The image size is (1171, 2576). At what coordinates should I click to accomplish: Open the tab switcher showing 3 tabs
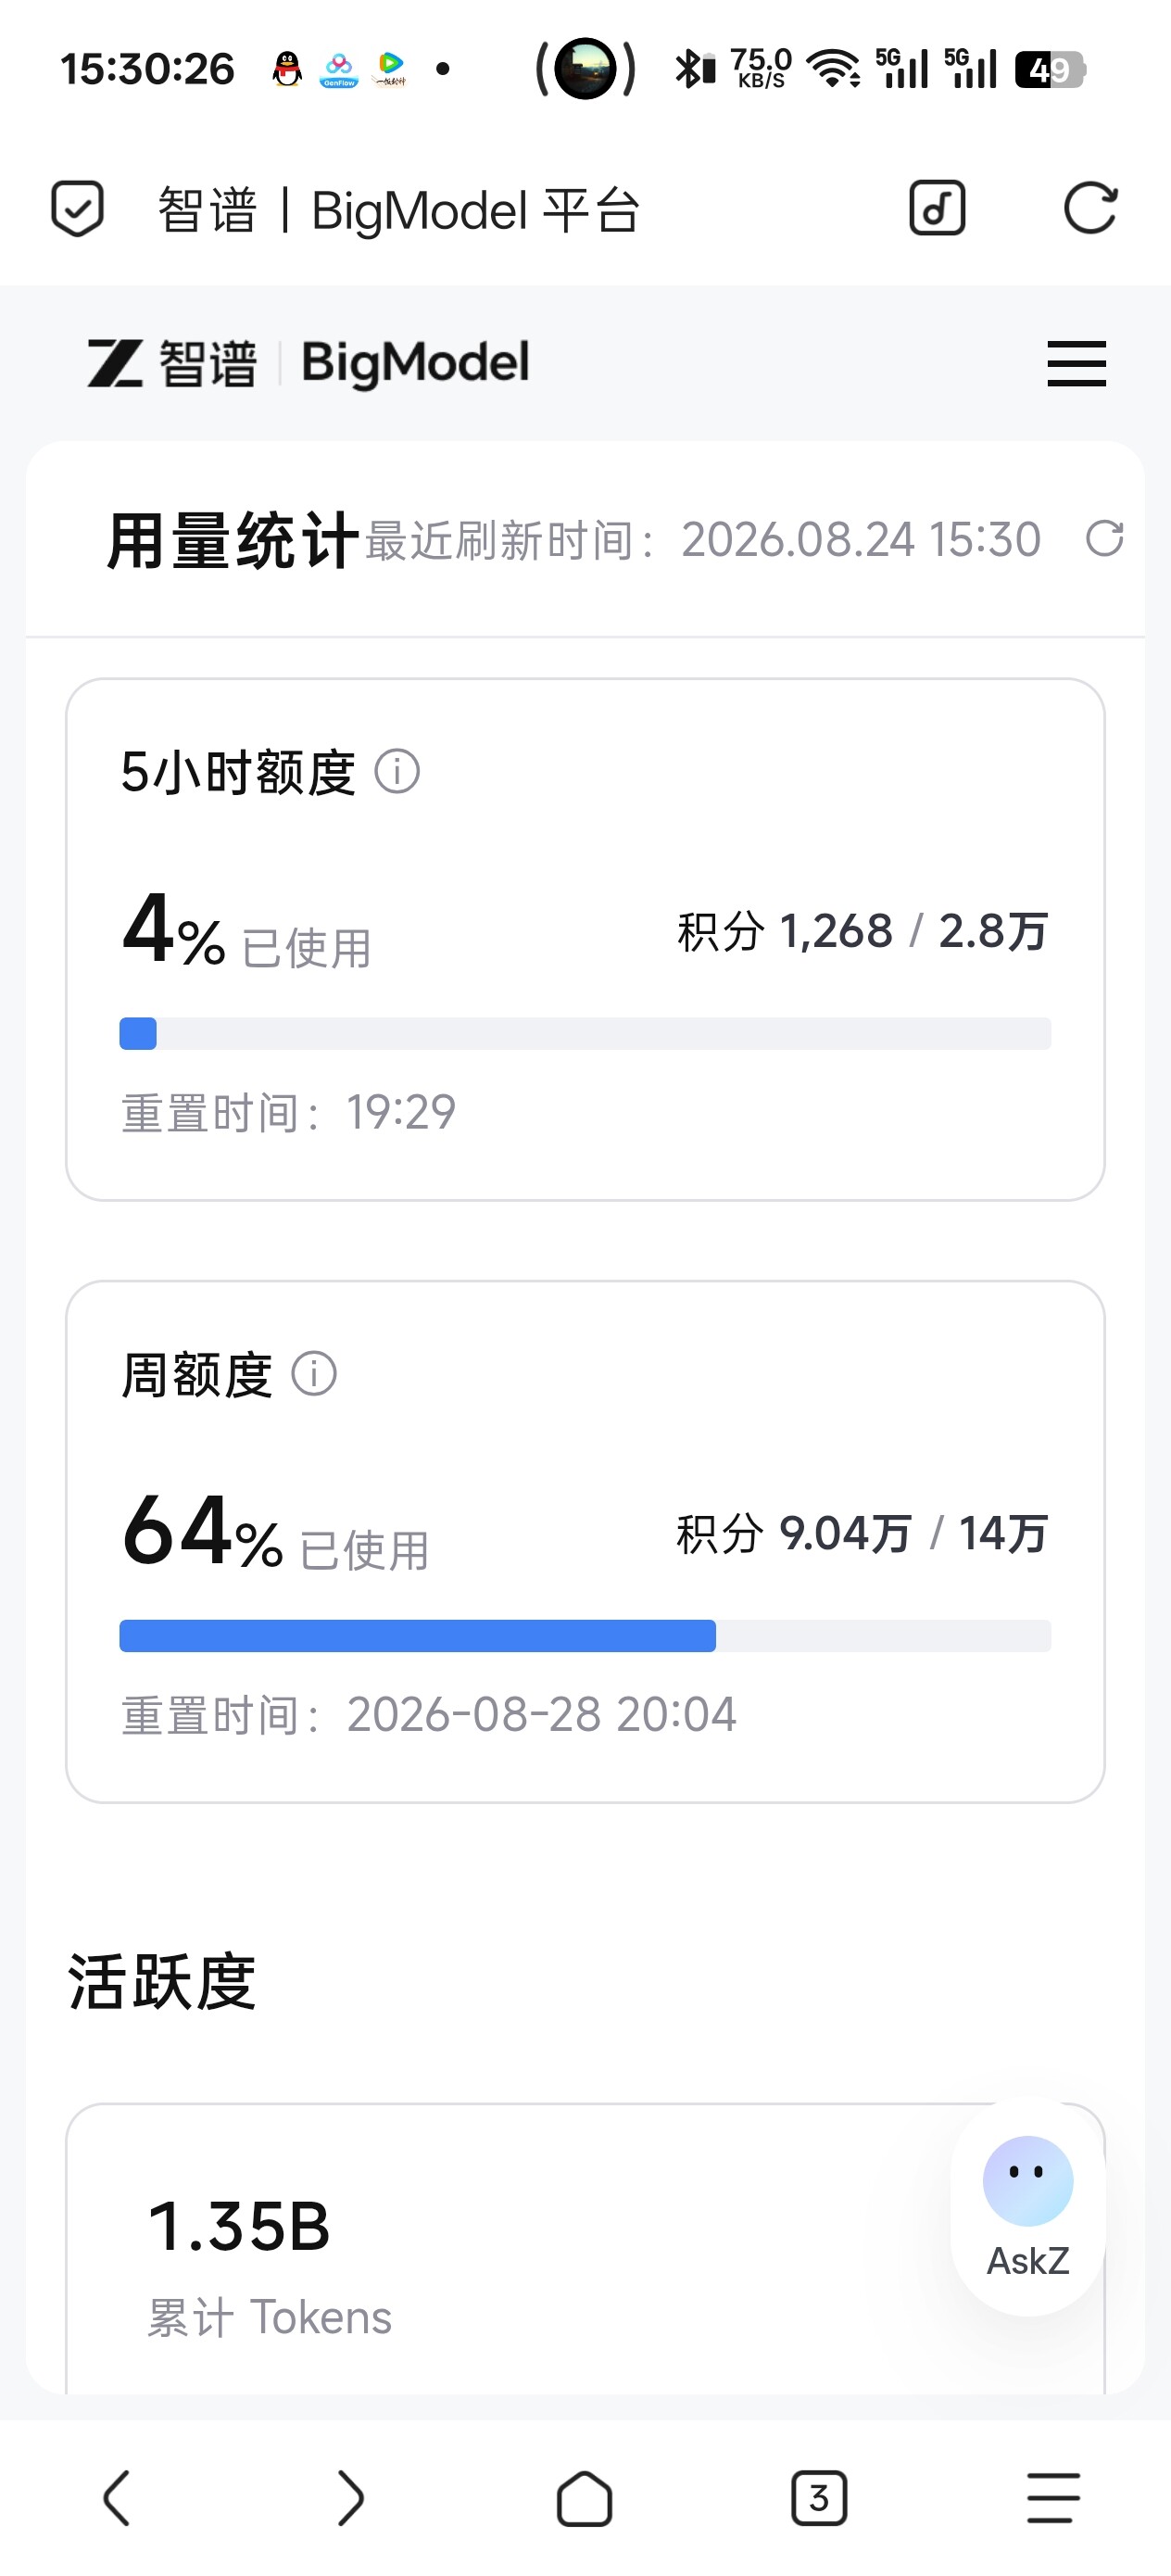819,2498
